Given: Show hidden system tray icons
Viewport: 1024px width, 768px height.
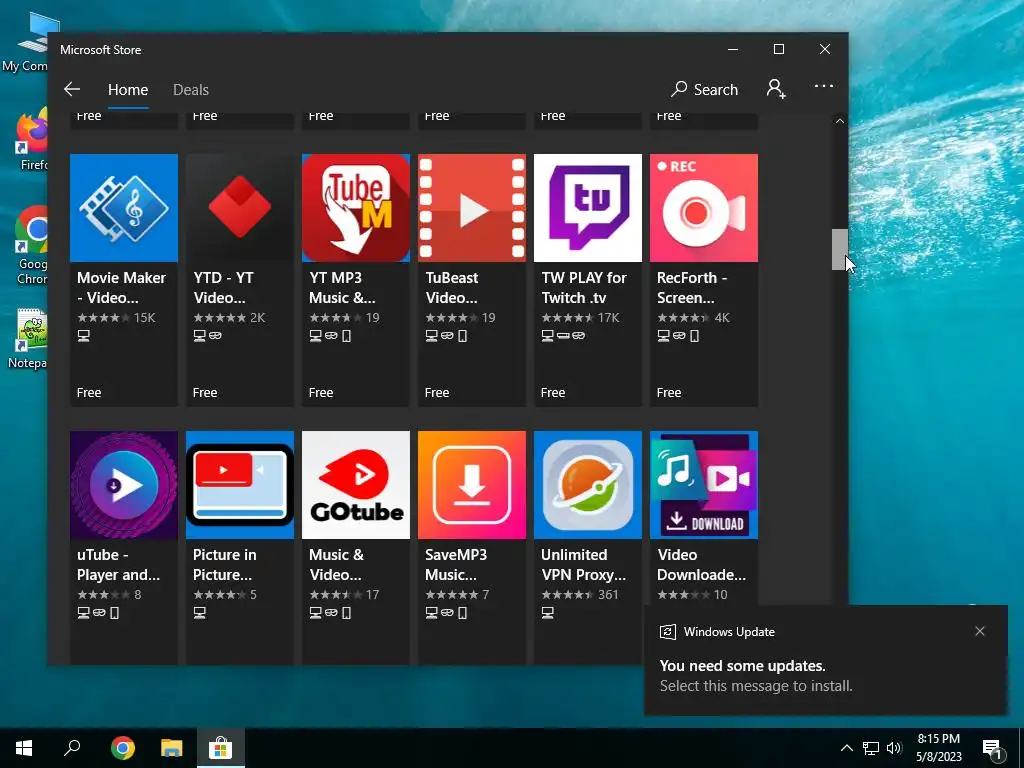Looking at the screenshot, I should pos(846,748).
